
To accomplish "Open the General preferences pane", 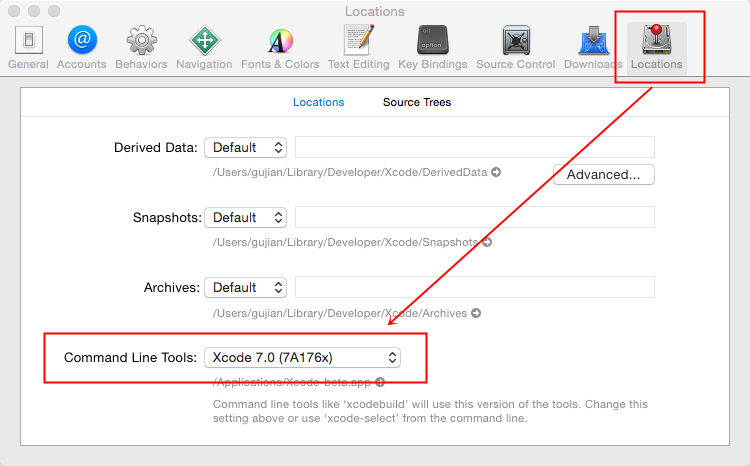I will tap(29, 48).
